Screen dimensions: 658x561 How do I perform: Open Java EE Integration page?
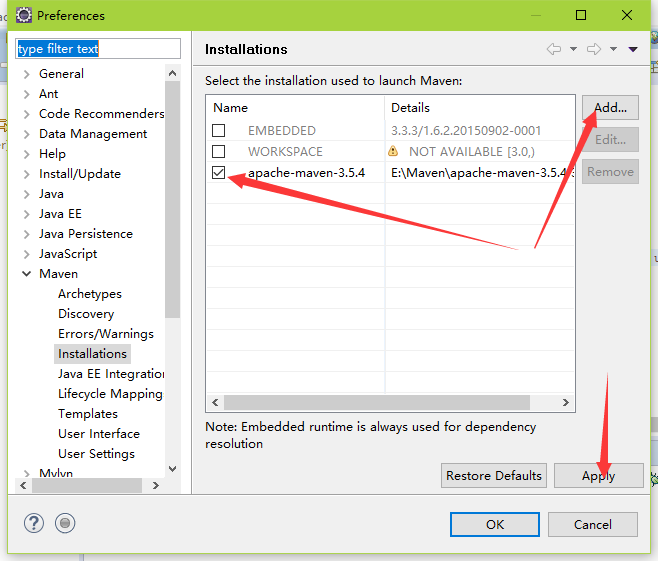[111, 374]
